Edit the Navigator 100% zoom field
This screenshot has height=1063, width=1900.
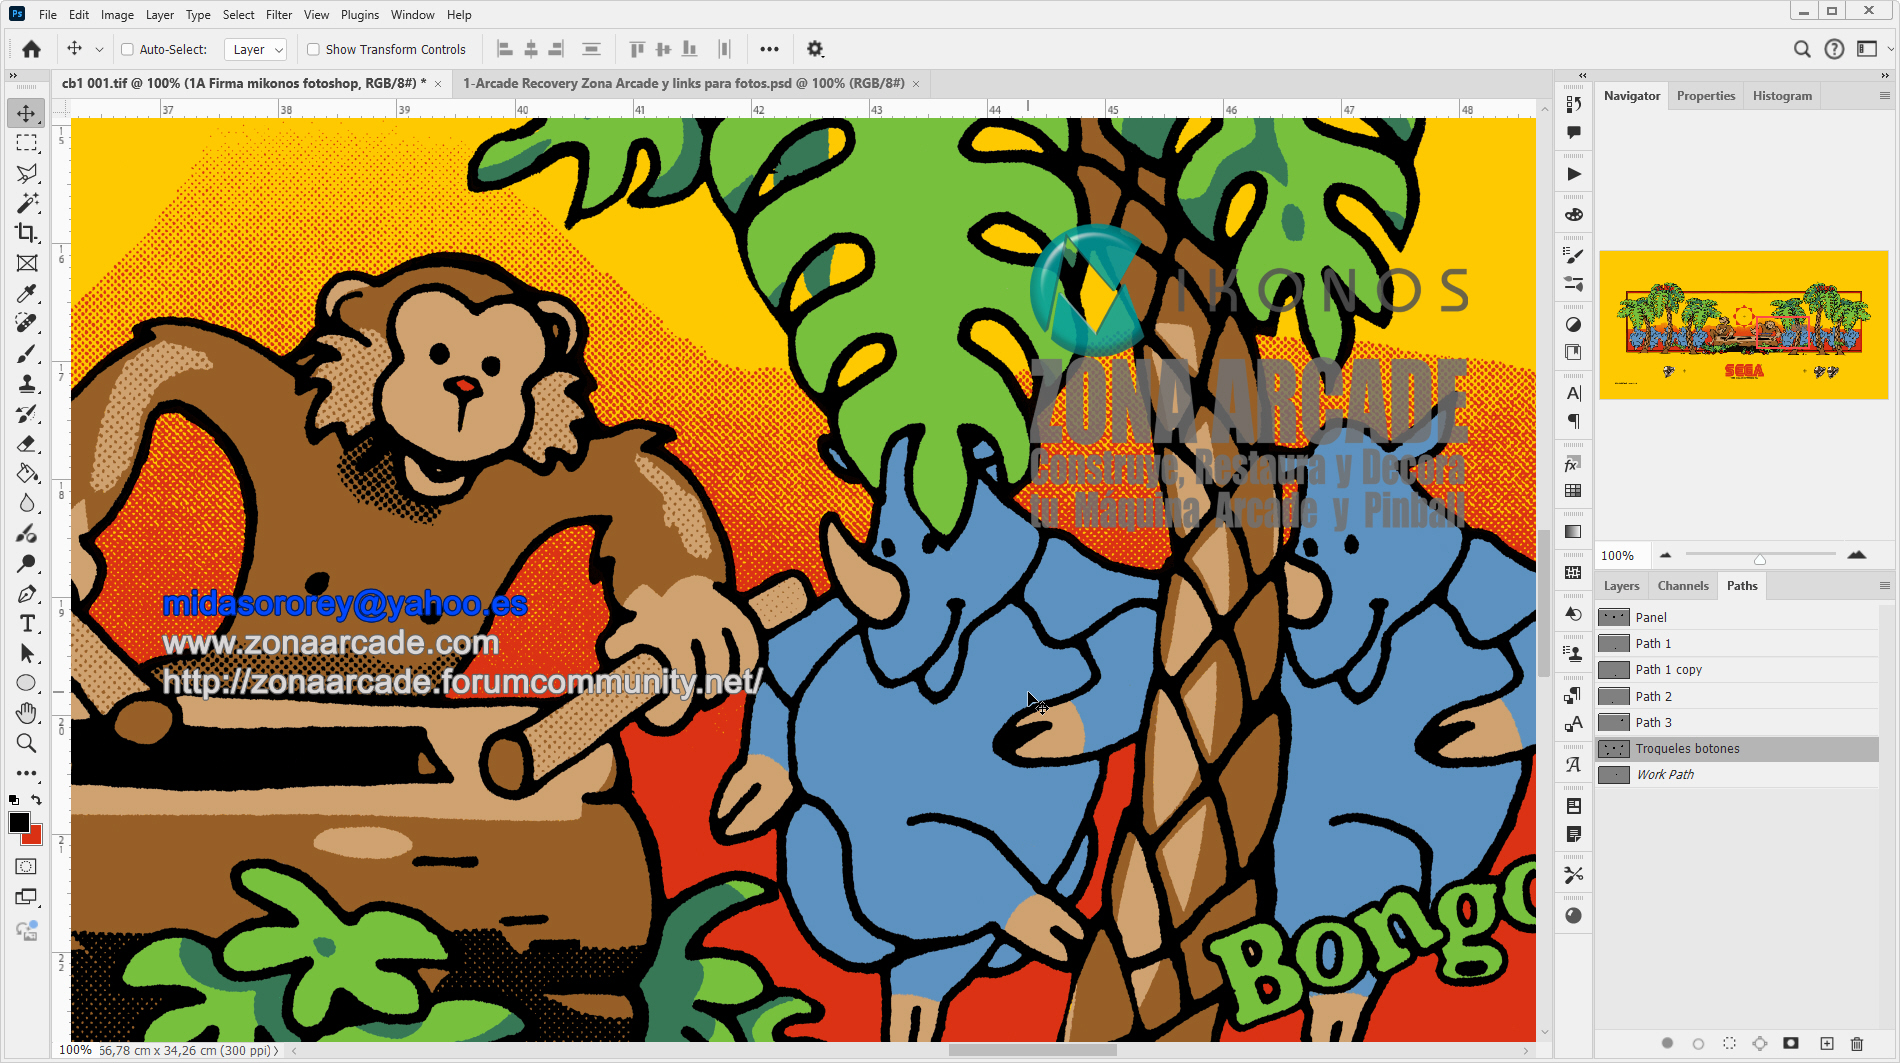[1620, 556]
